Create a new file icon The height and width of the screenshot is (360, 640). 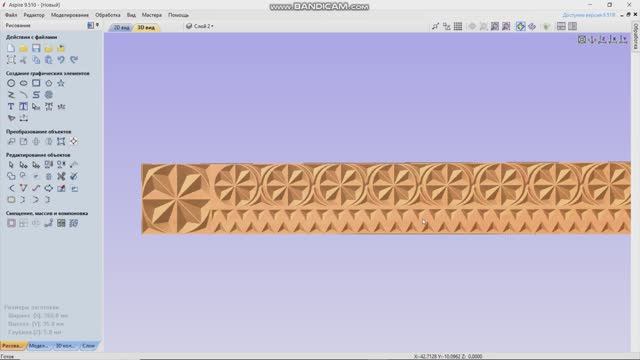coord(11,48)
